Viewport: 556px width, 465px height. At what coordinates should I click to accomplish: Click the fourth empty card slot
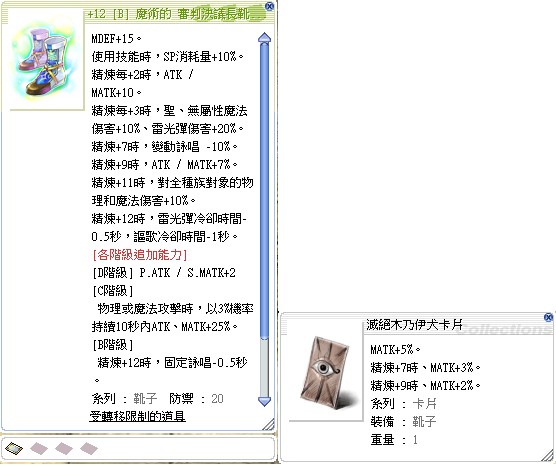89,448
